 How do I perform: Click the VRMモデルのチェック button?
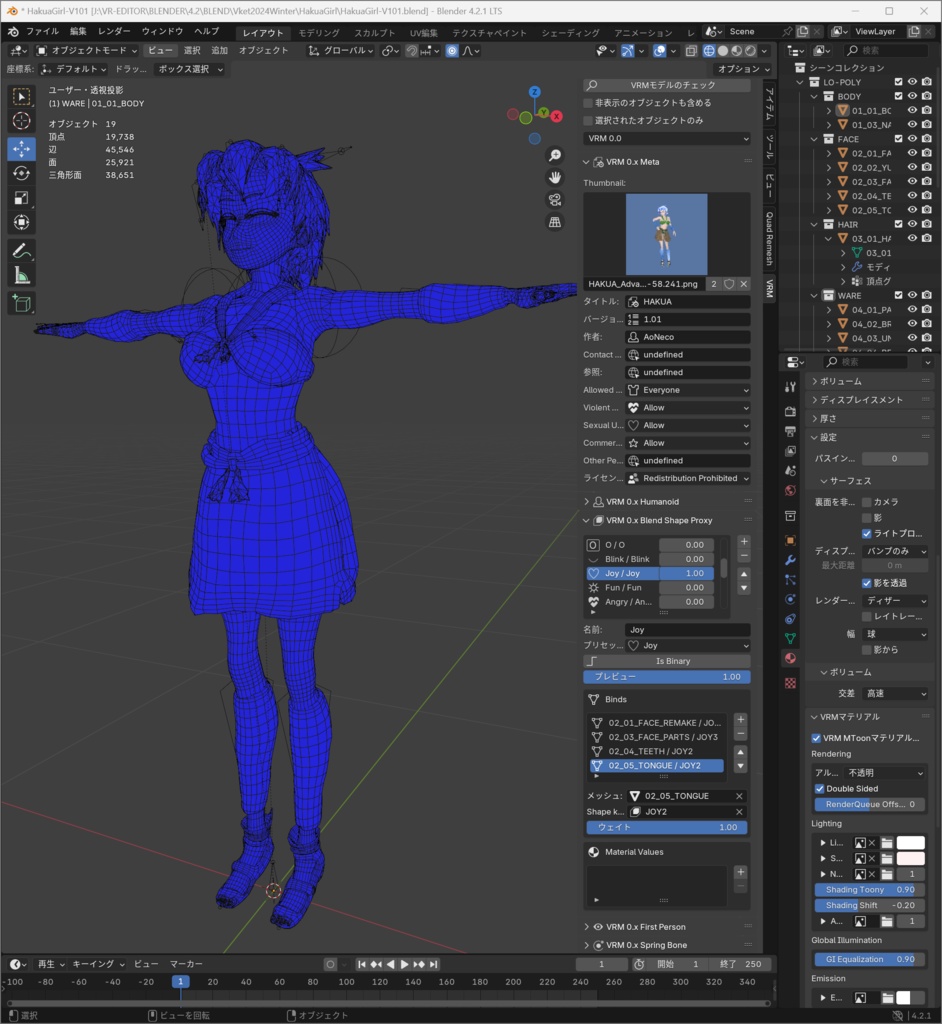[666, 85]
